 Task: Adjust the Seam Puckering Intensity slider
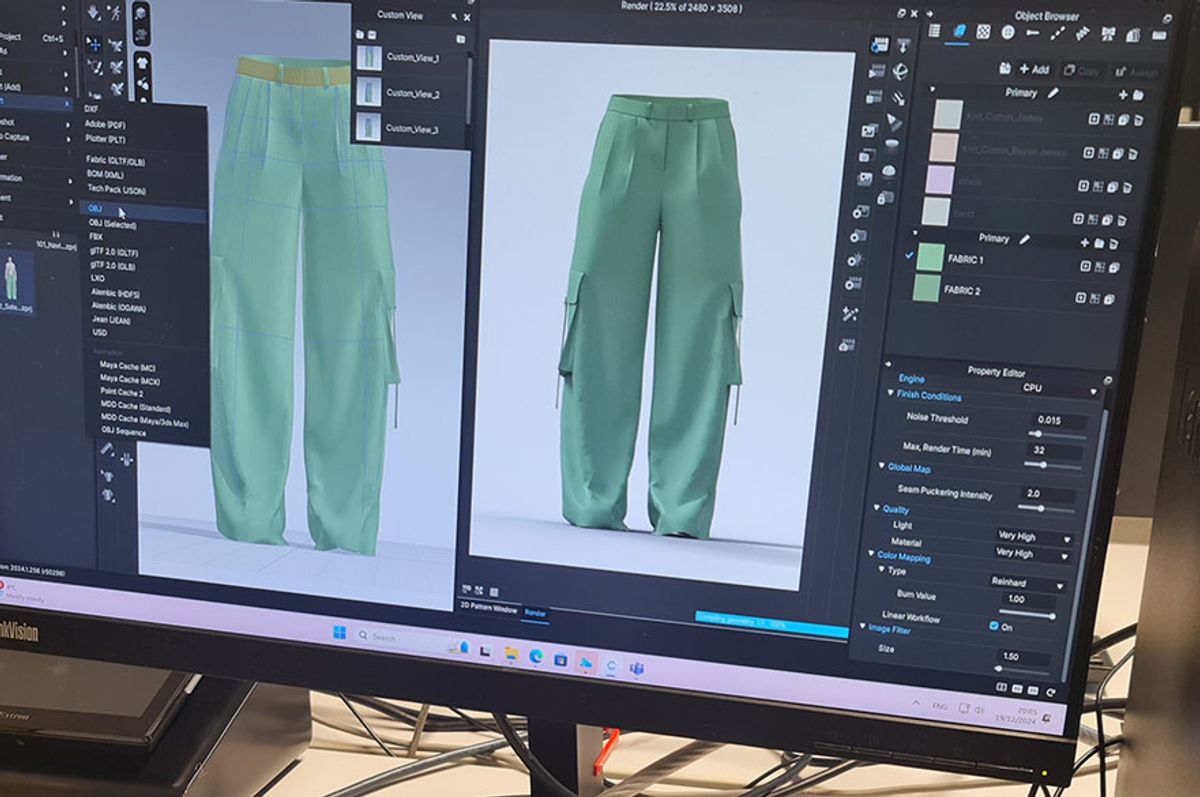(1046, 509)
